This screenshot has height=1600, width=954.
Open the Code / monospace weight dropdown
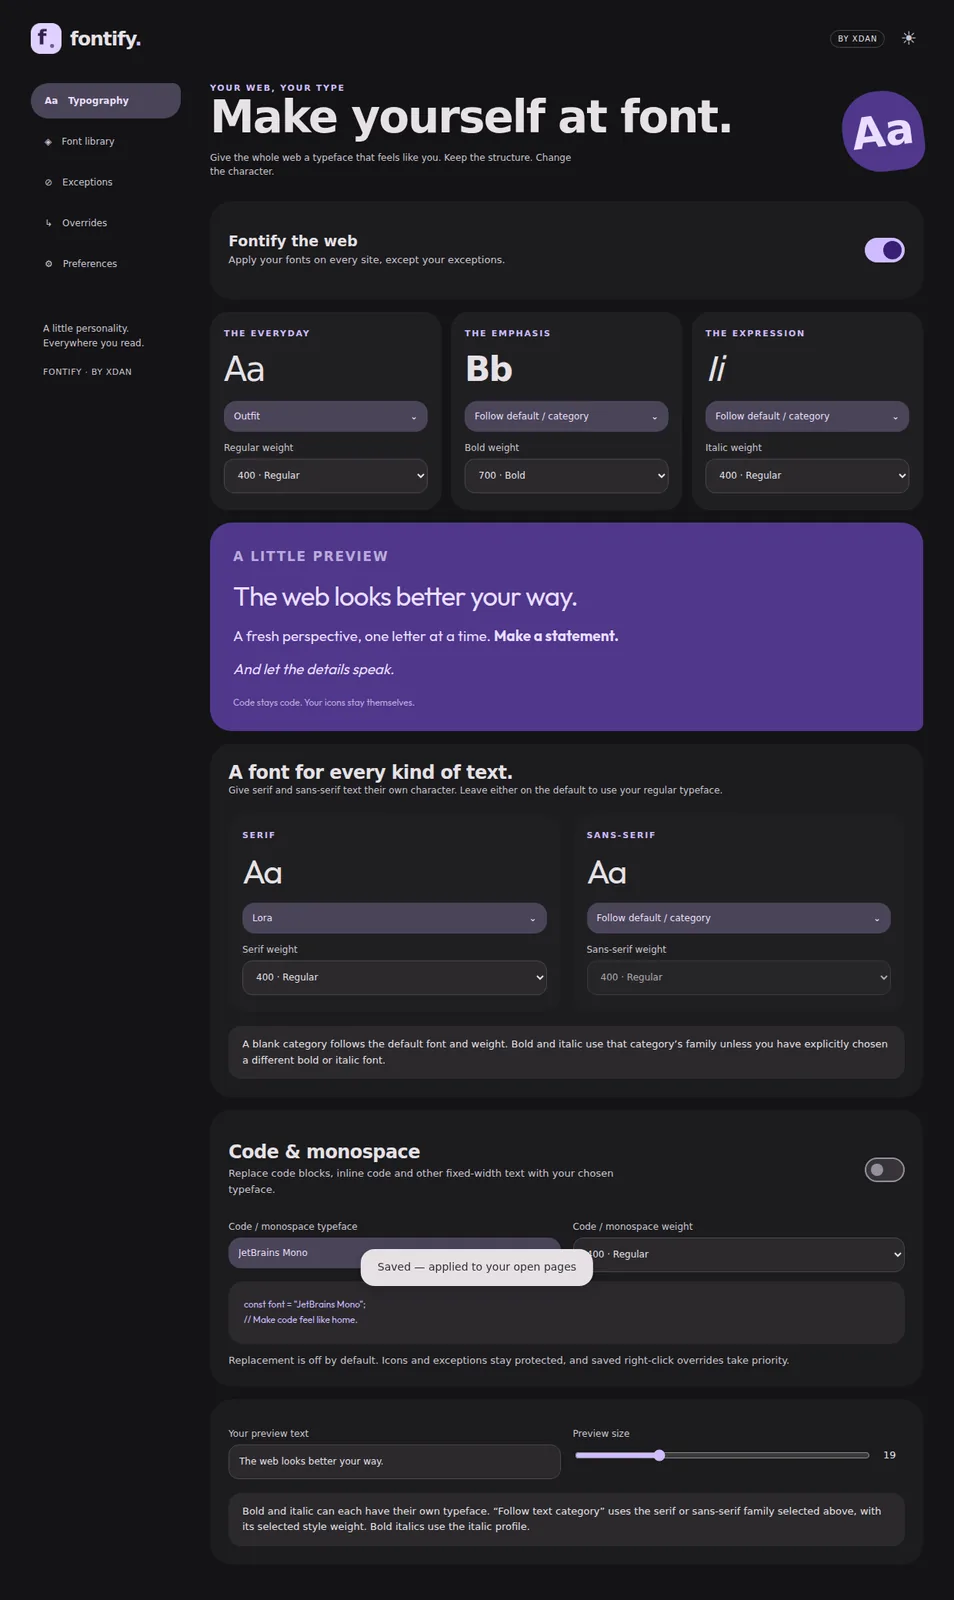pyautogui.click(x=738, y=1254)
